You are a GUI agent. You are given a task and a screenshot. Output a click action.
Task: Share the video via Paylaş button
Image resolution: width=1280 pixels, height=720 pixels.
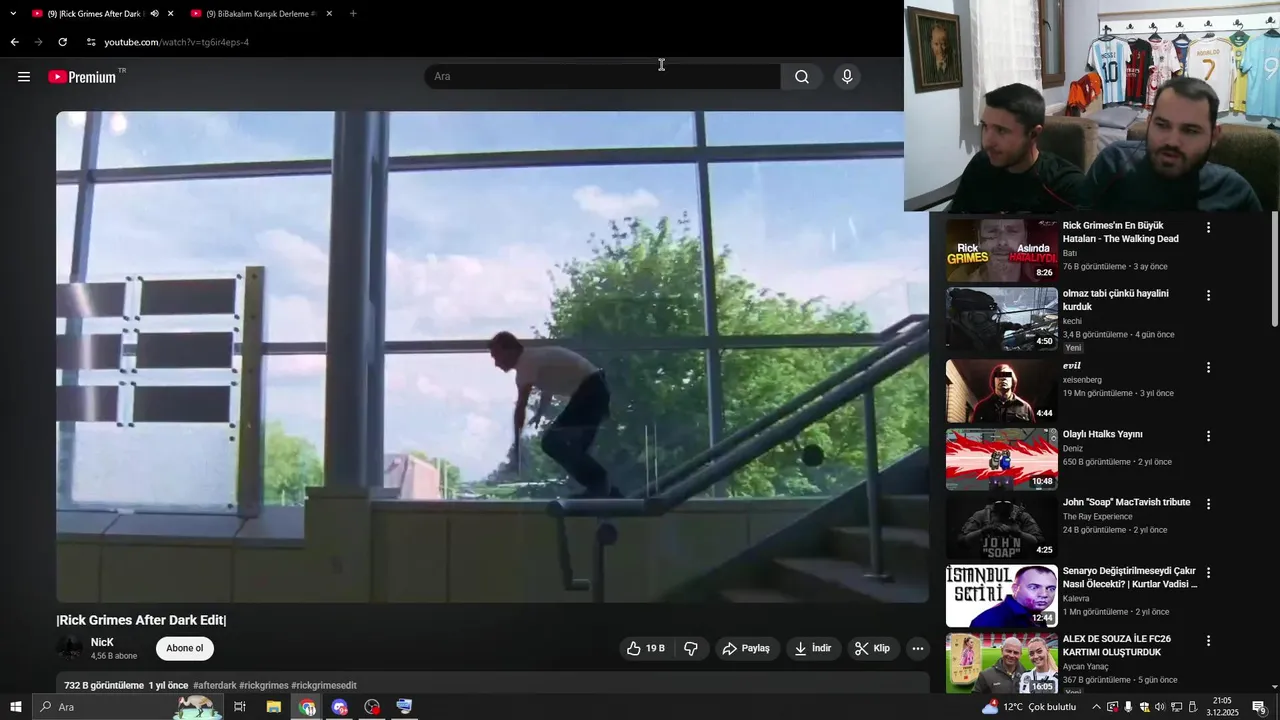(746, 648)
